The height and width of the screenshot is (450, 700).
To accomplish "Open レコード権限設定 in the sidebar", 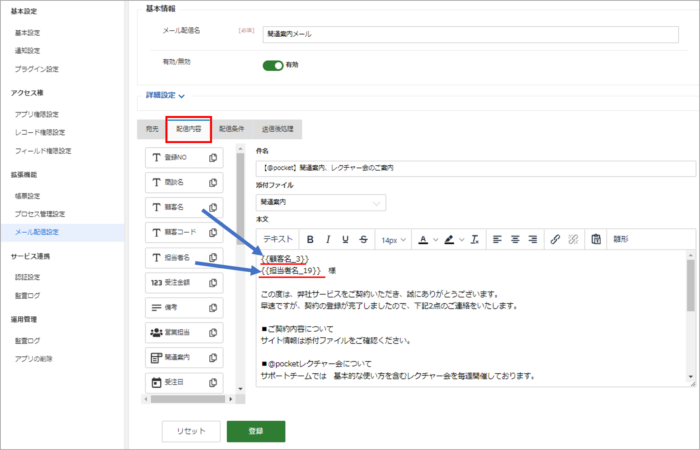I will coord(40,133).
